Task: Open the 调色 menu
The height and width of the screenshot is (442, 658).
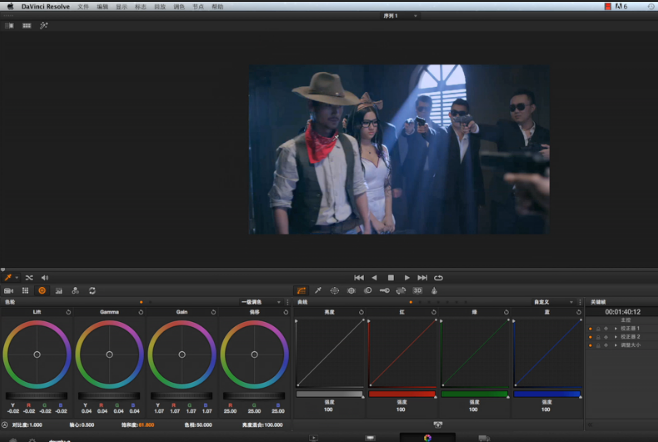Action: click(179, 7)
